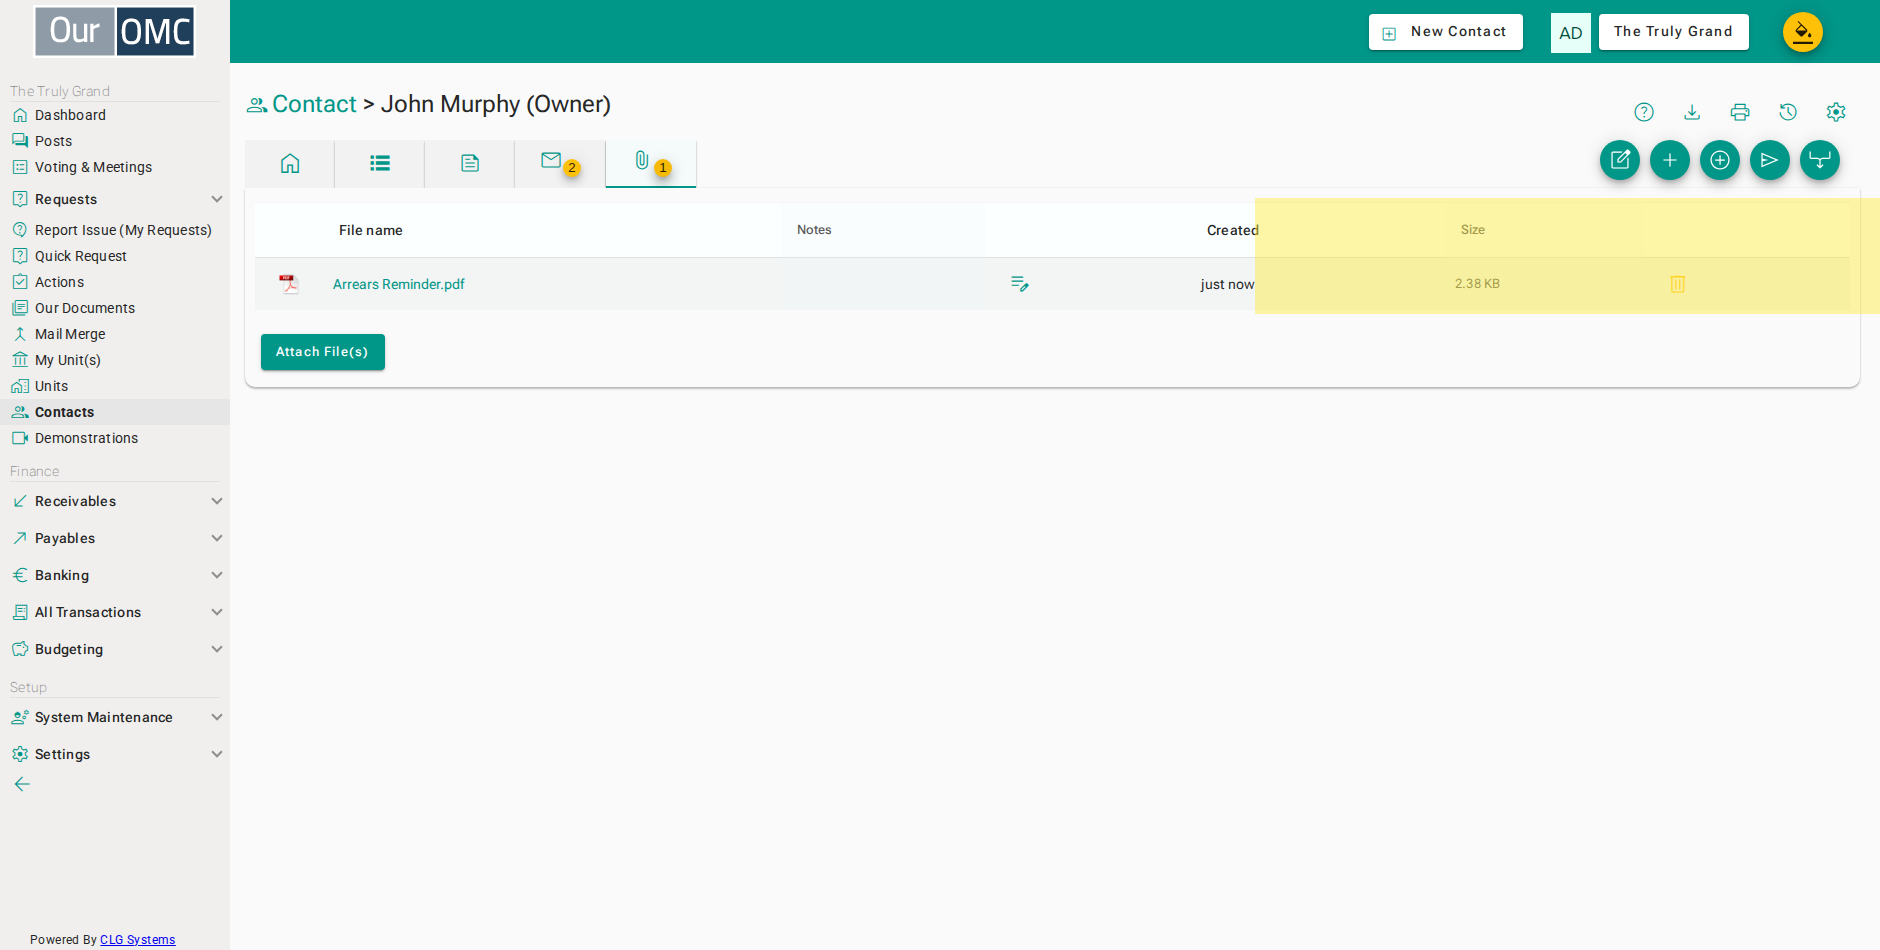Click the PDF file icon beside Arrears Reminder
This screenshot has width=1880, height=950.
click(289, 284)
